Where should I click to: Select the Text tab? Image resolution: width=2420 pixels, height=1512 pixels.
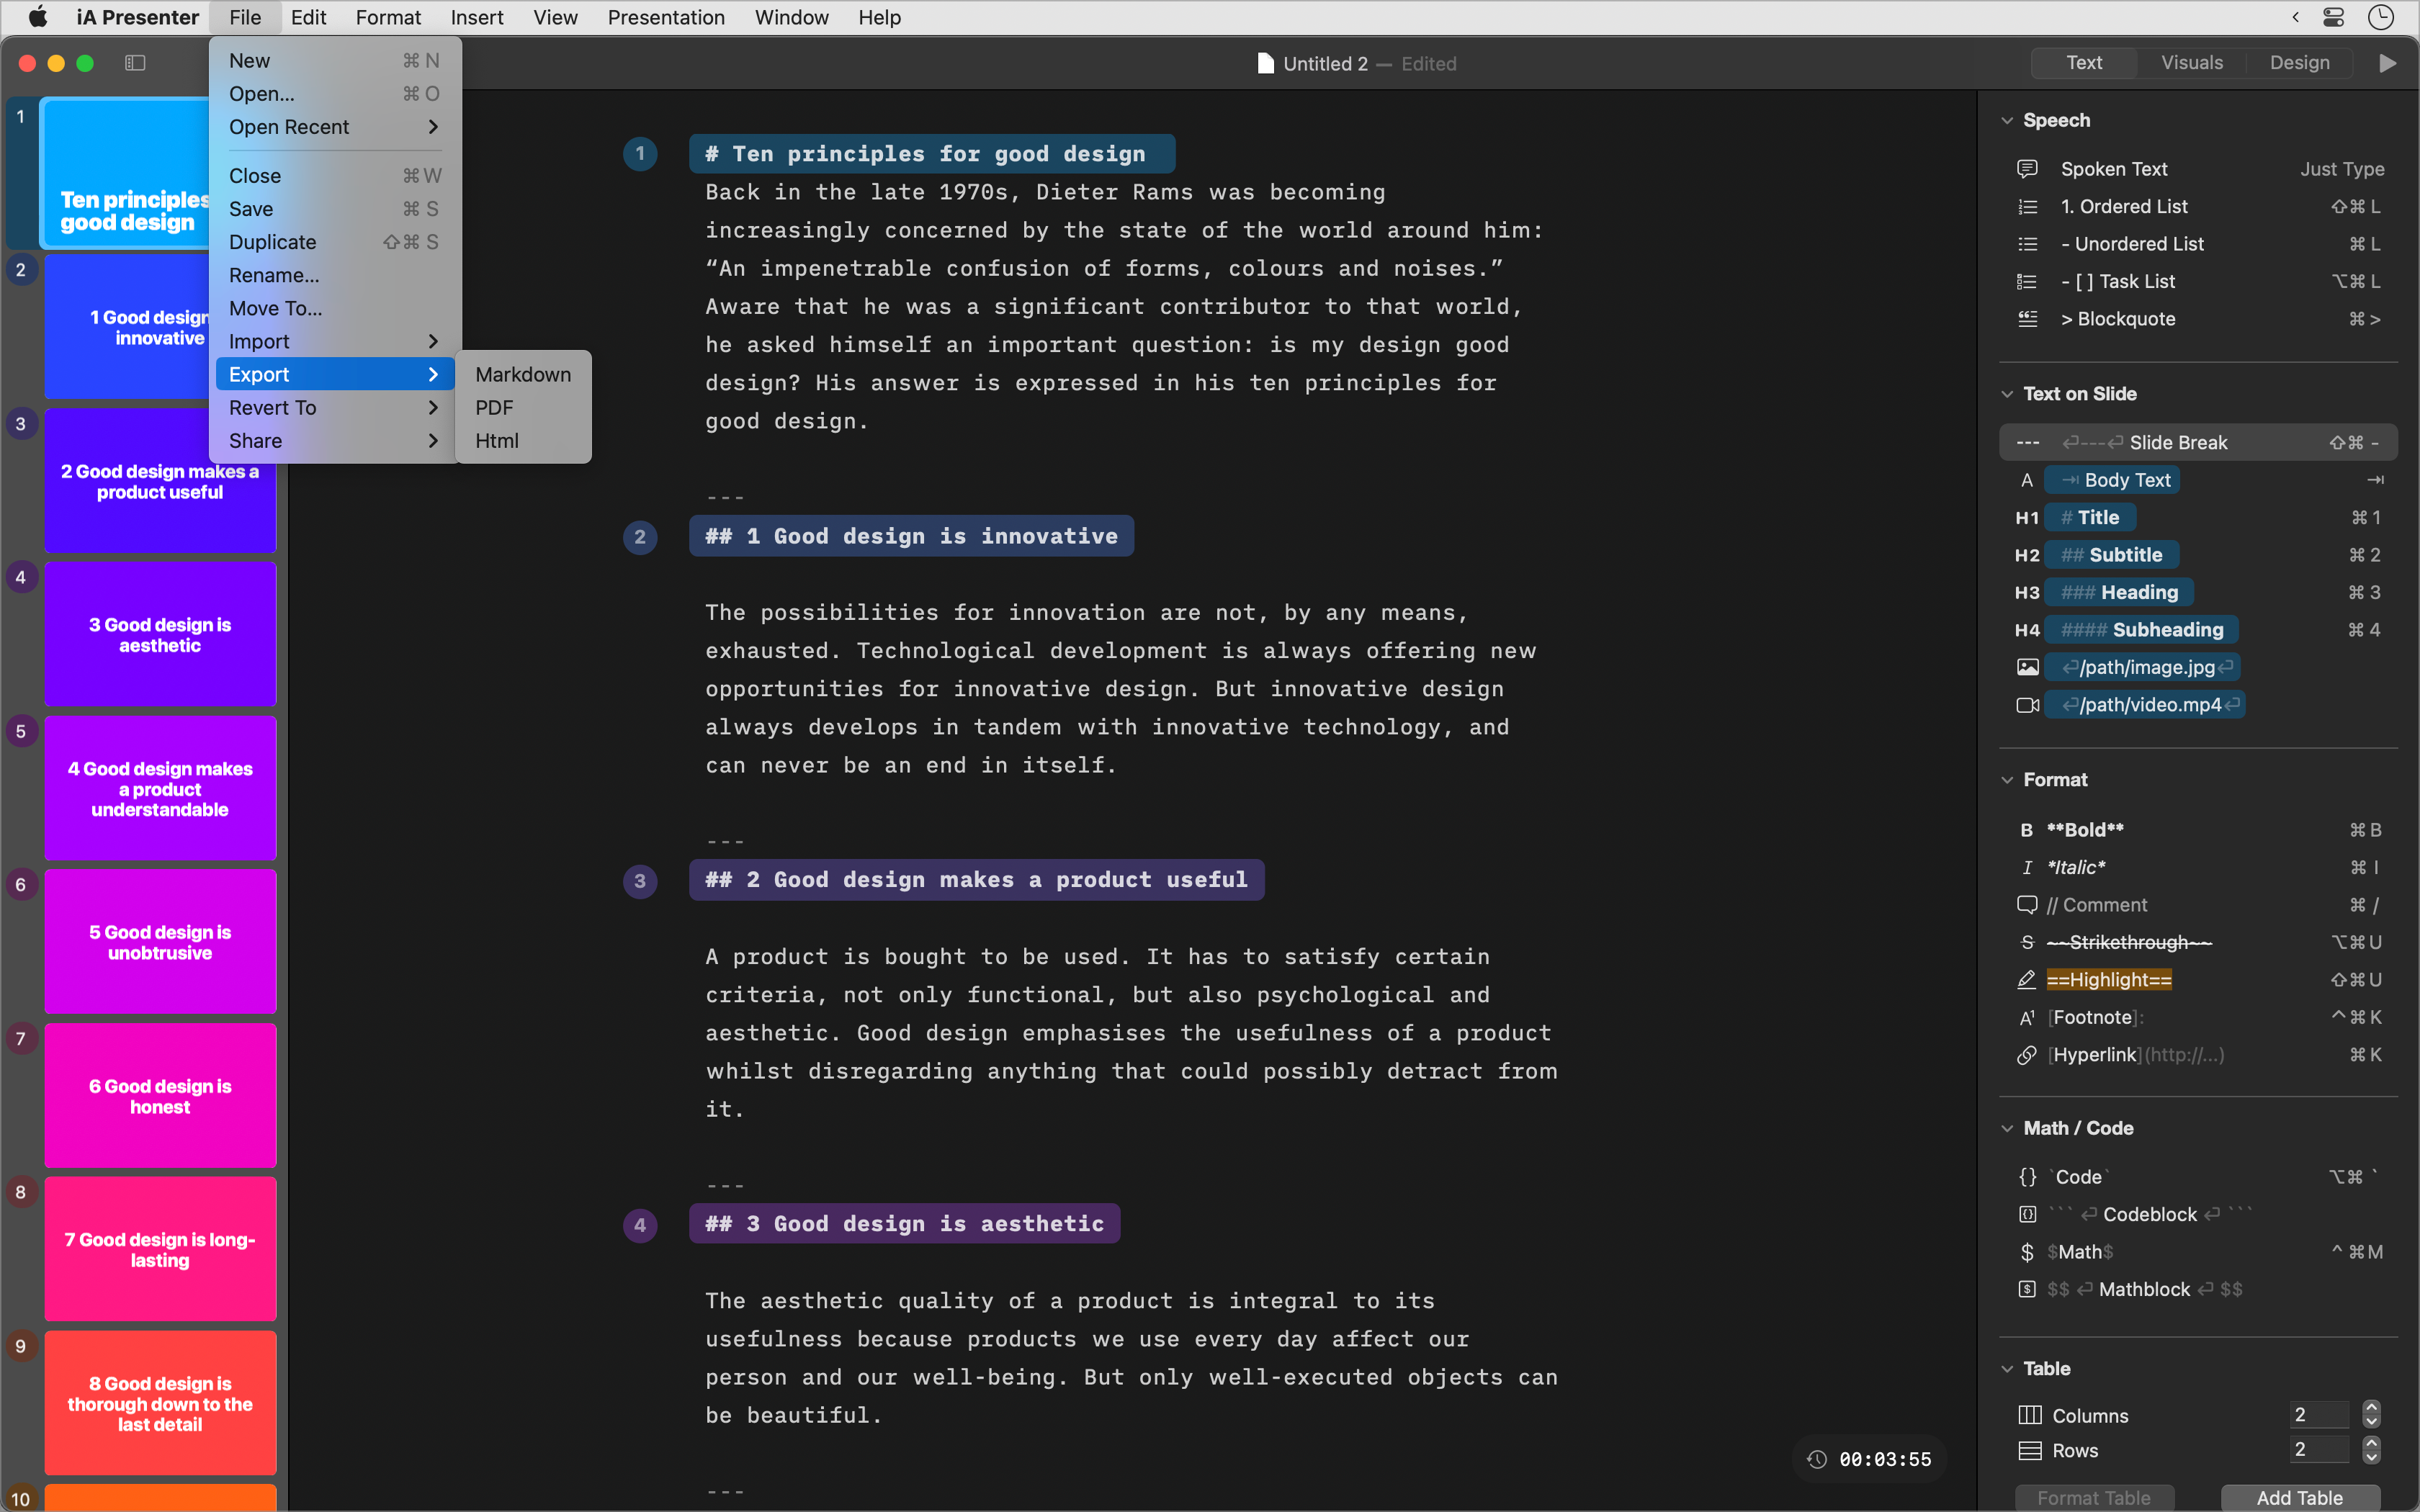tap(2084, 62)
